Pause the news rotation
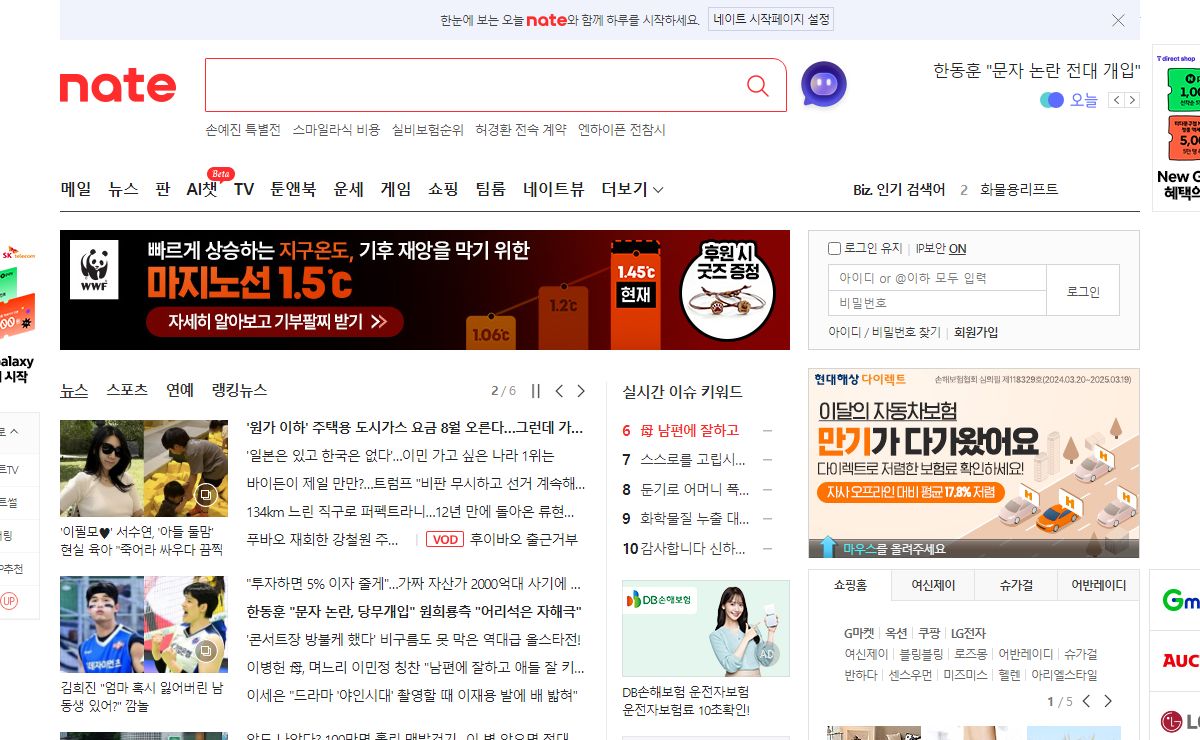 click(536, 391)
